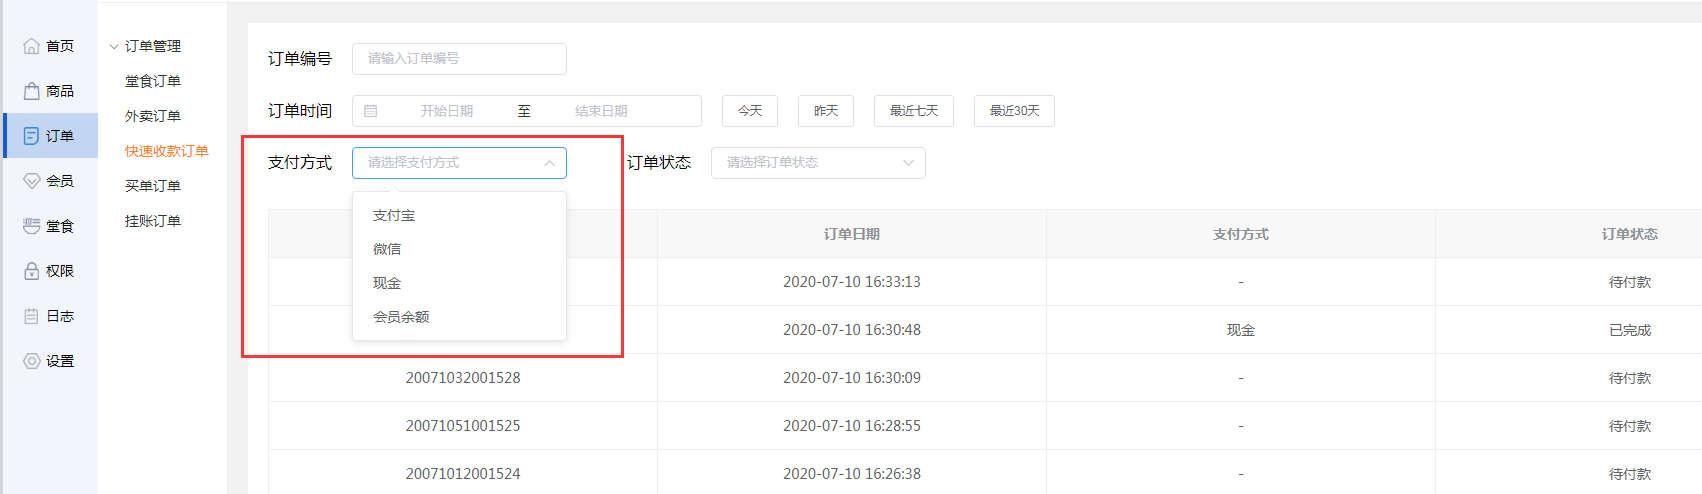Click the 会员 diamond icon
The height and width of the screenshot is (494, 1702).
click(x=32, y=181)
